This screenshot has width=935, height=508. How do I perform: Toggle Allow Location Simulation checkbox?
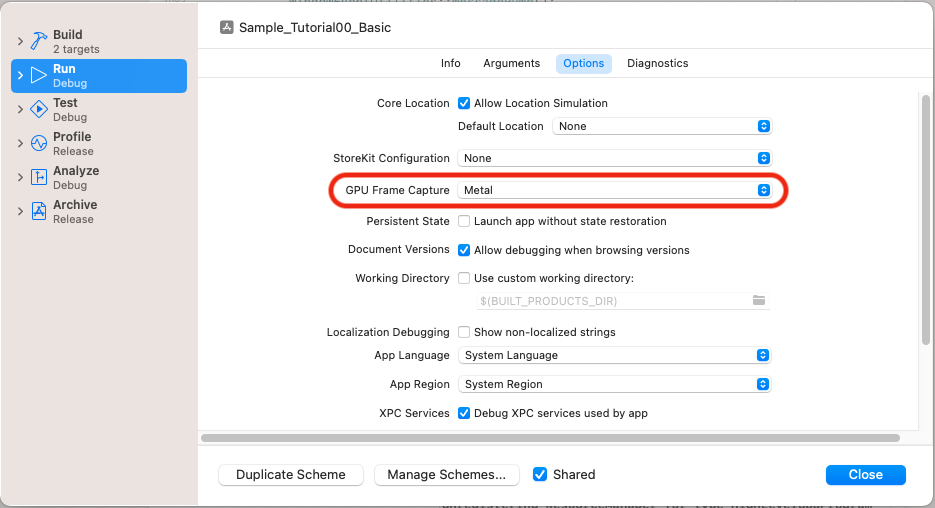pyautogui.click(x=464, y=103)
